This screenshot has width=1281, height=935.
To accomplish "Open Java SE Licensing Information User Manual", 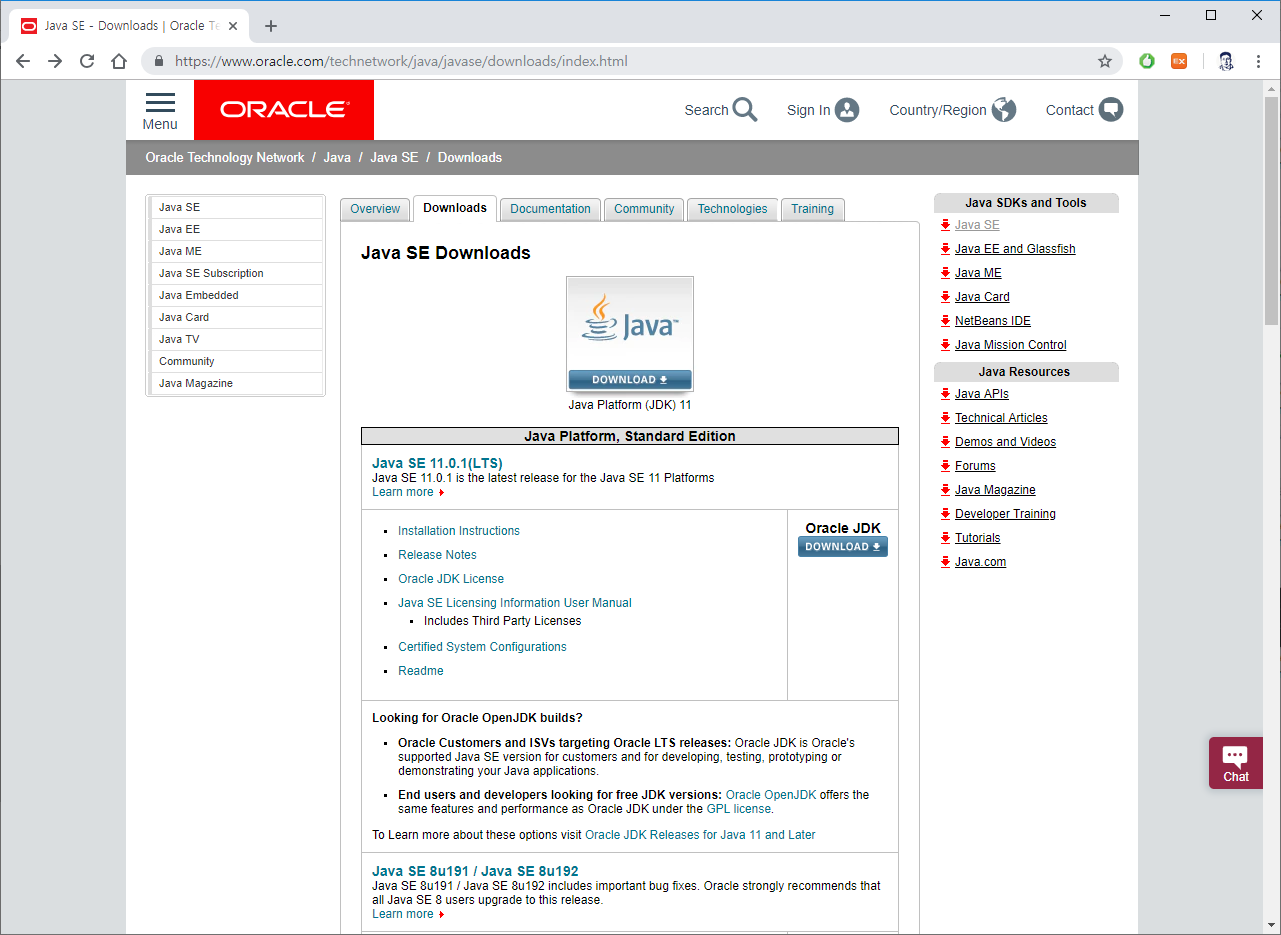I will (x=515, y=603).
